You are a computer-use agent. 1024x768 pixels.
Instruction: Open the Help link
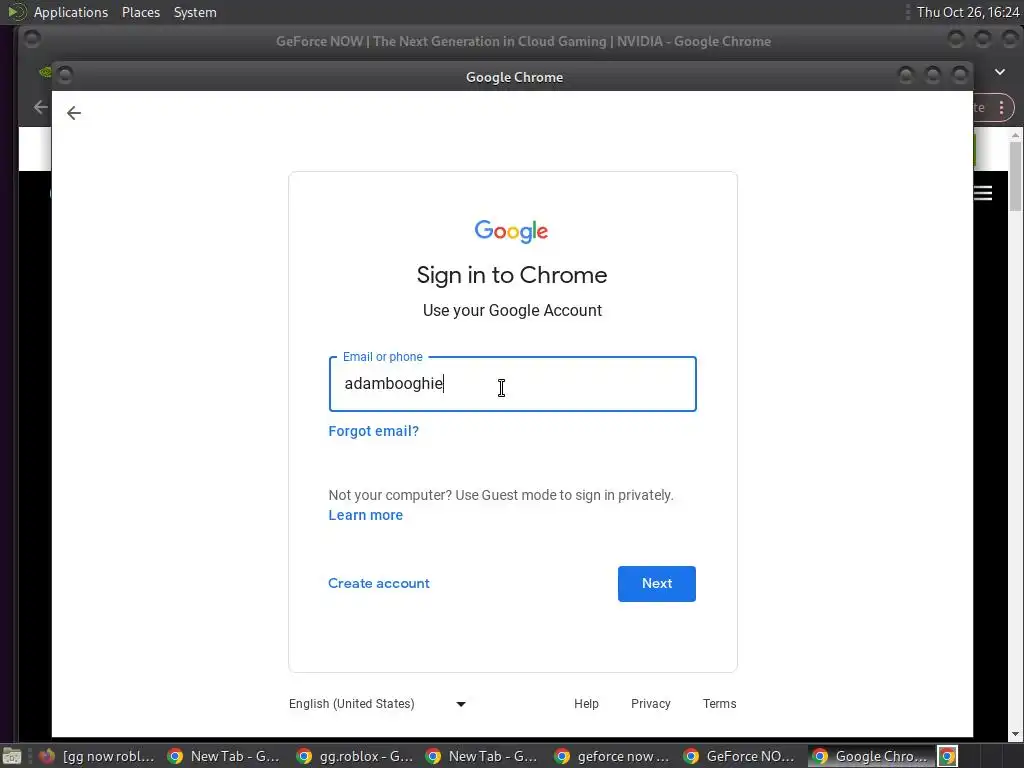pyautogui.click(x=586, y=704)
